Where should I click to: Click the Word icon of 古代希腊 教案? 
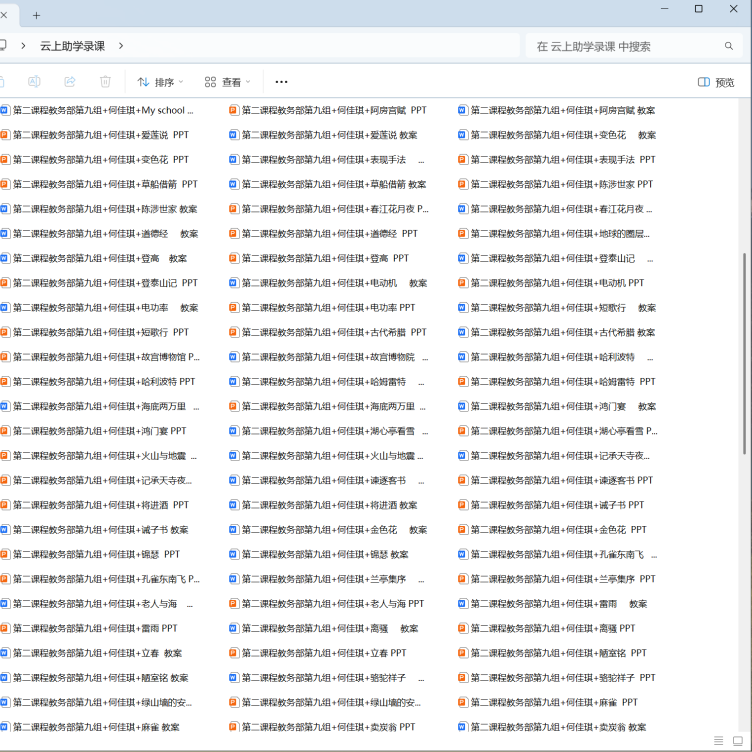tap(462, 332)
